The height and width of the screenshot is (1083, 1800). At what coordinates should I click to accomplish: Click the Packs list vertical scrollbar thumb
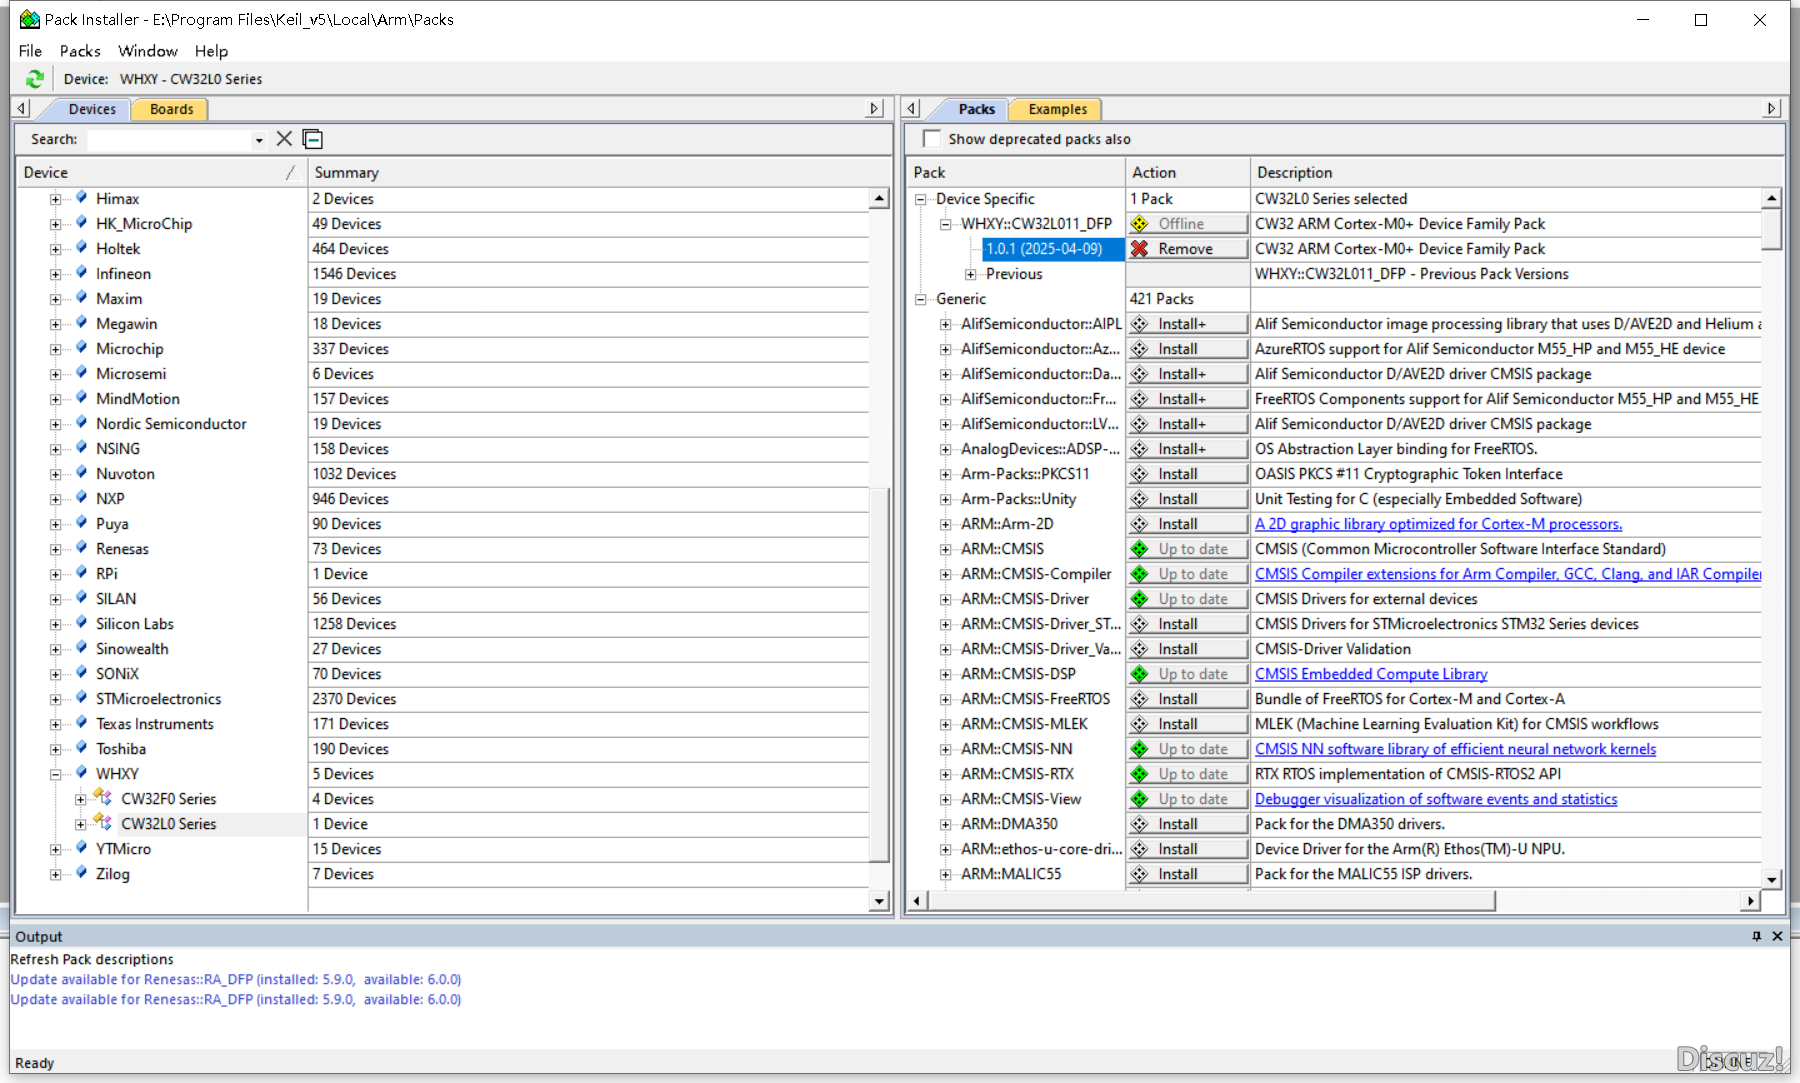click(x=1771, y=229)
